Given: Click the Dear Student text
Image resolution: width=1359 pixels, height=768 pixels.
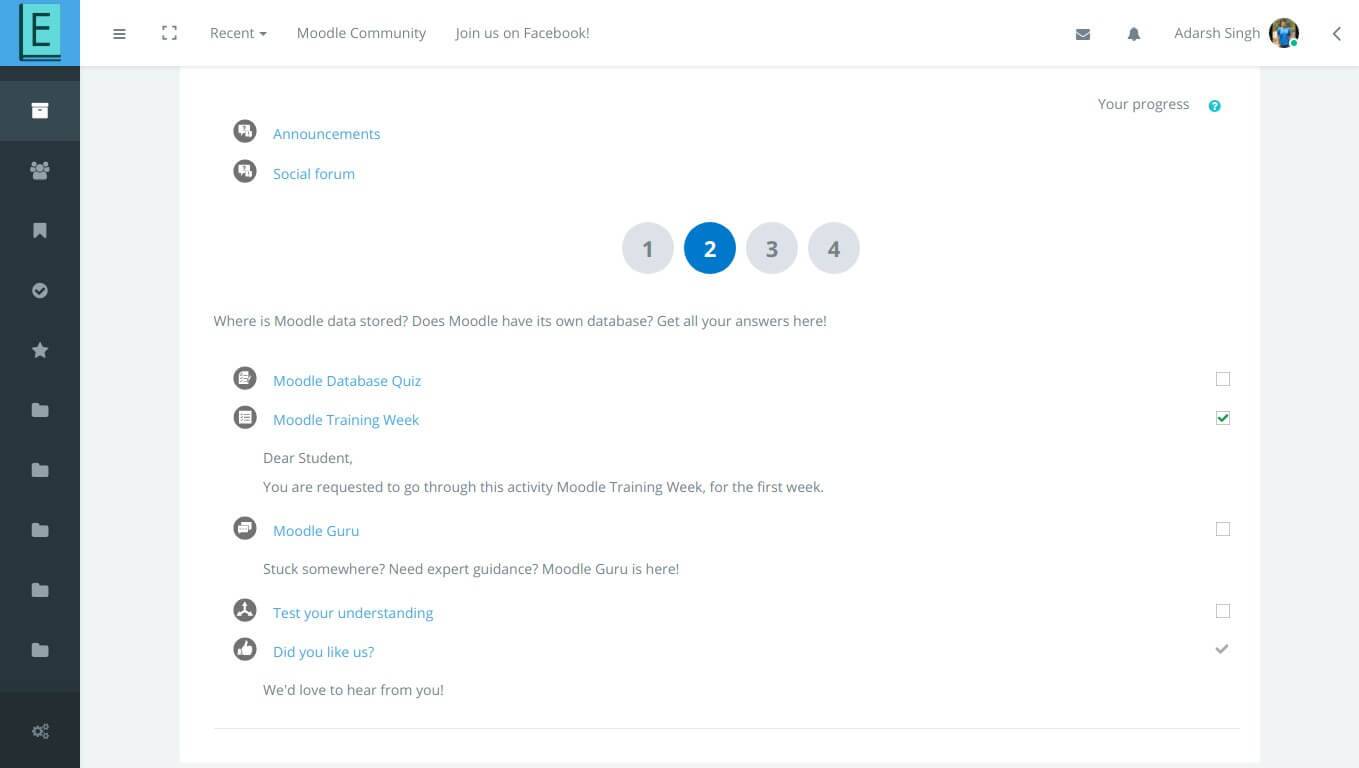Looking at the screenshot, I should click(x=308, y=458).
